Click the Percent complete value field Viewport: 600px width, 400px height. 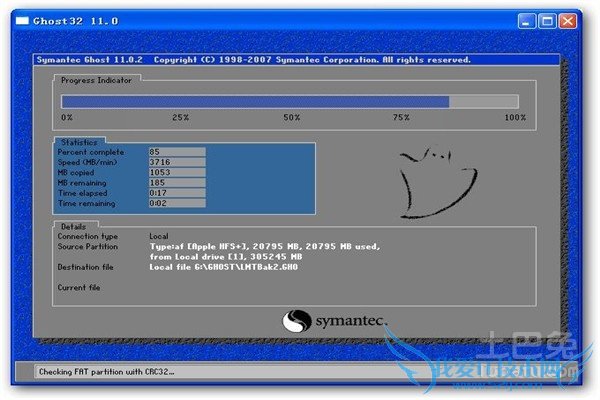[176, 152]
